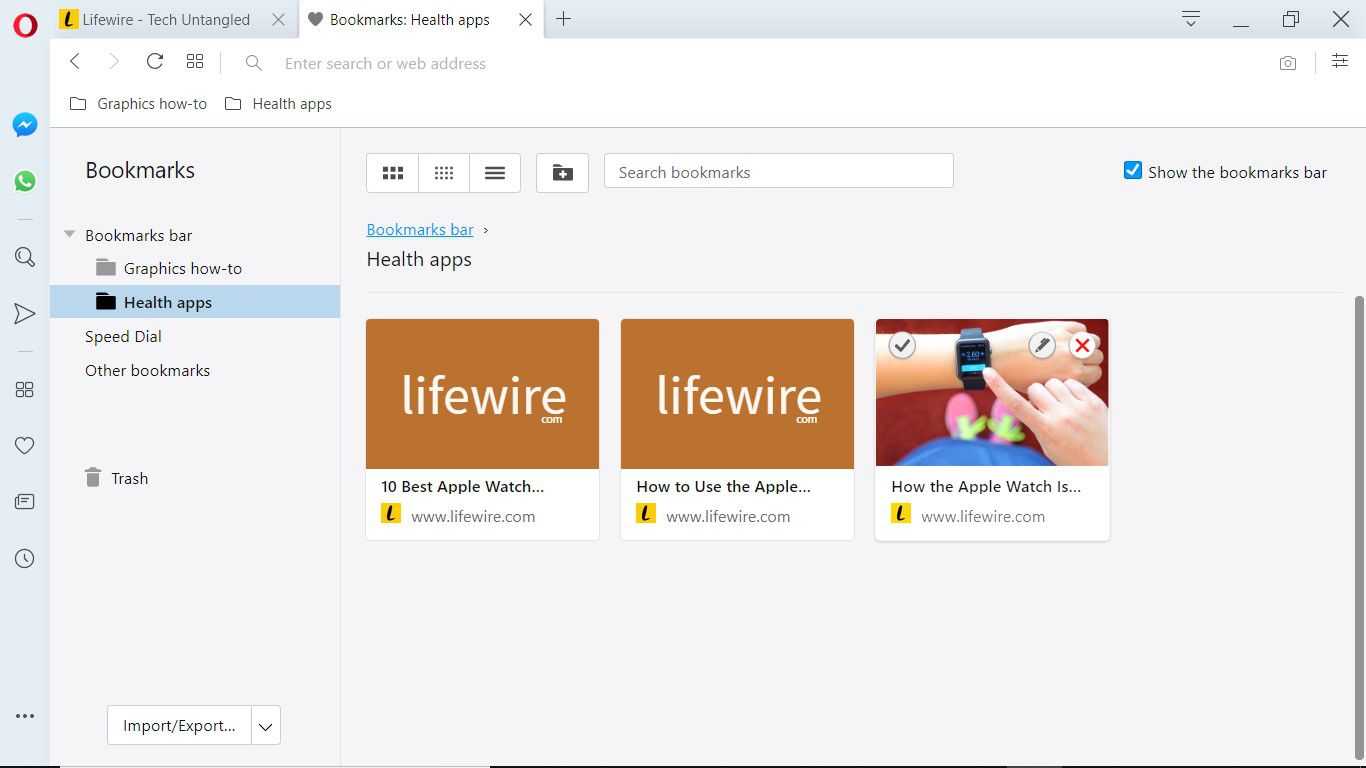Click the pencil edit icon on bookmark
The height and width of the screenshot is (768, 1366).
click(1041, 346)
